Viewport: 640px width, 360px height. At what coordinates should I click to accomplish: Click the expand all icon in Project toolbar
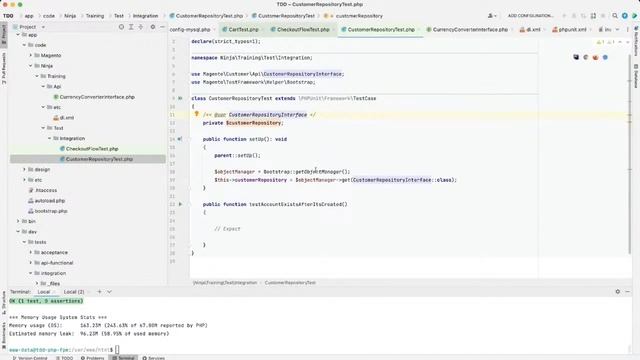131,27
